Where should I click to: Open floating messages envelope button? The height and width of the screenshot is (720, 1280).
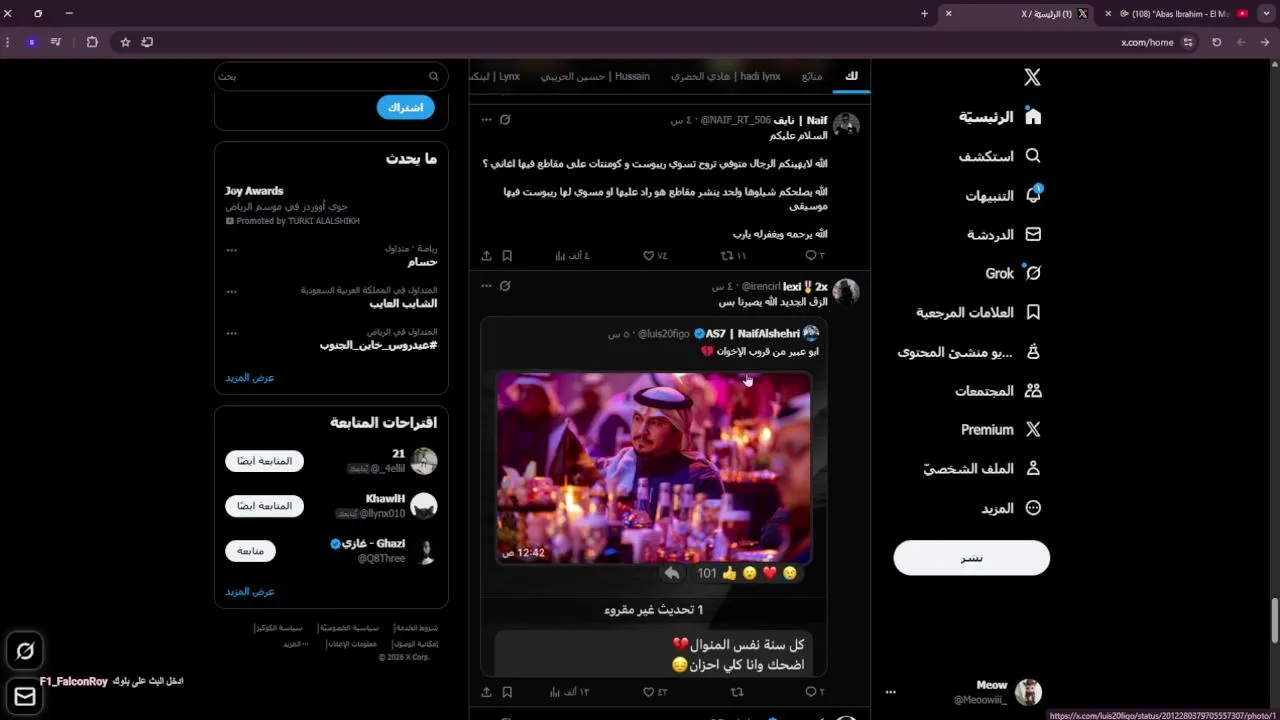25,696
